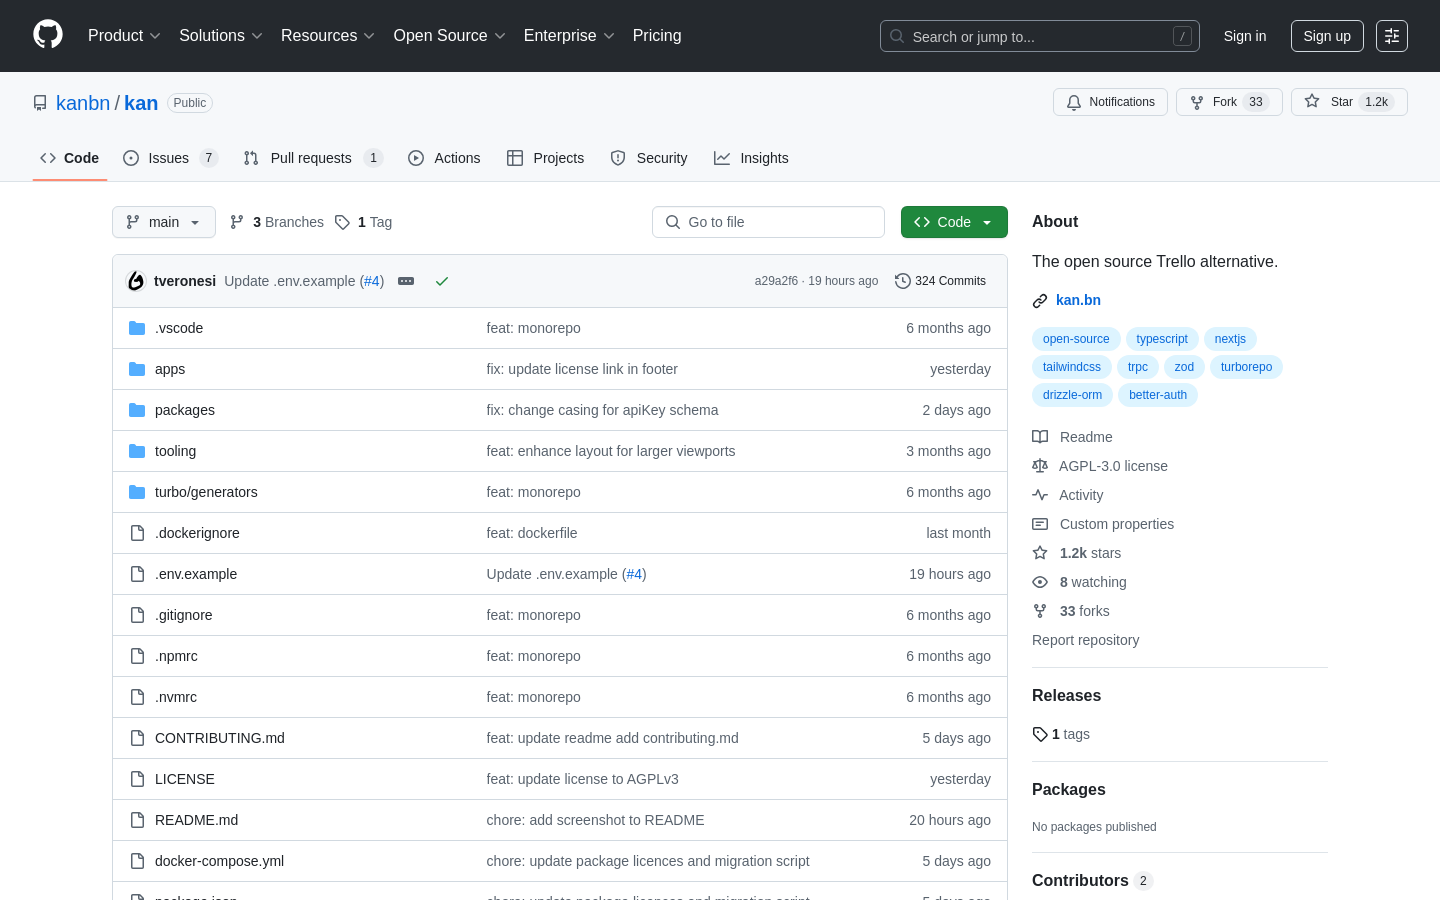
Task: Open the kan.bn website link
Action: [1078, 300]
